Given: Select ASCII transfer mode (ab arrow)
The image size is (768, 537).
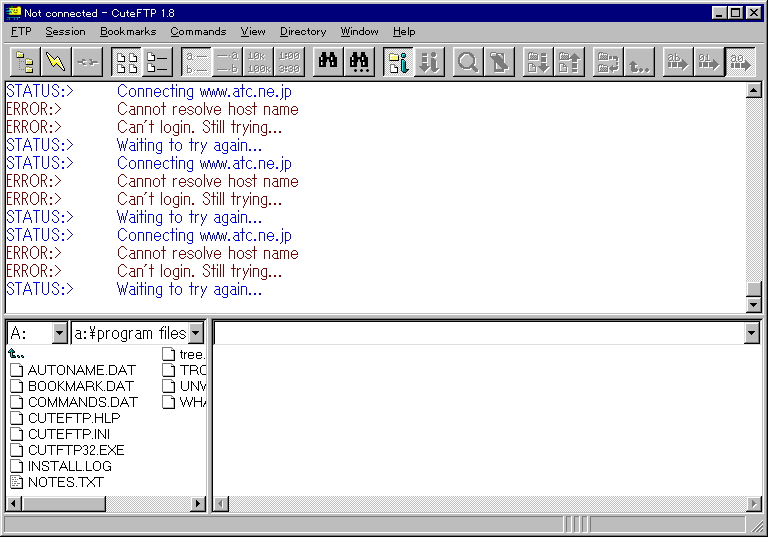Looking at the screenshot, I should (x=678, y=62).
